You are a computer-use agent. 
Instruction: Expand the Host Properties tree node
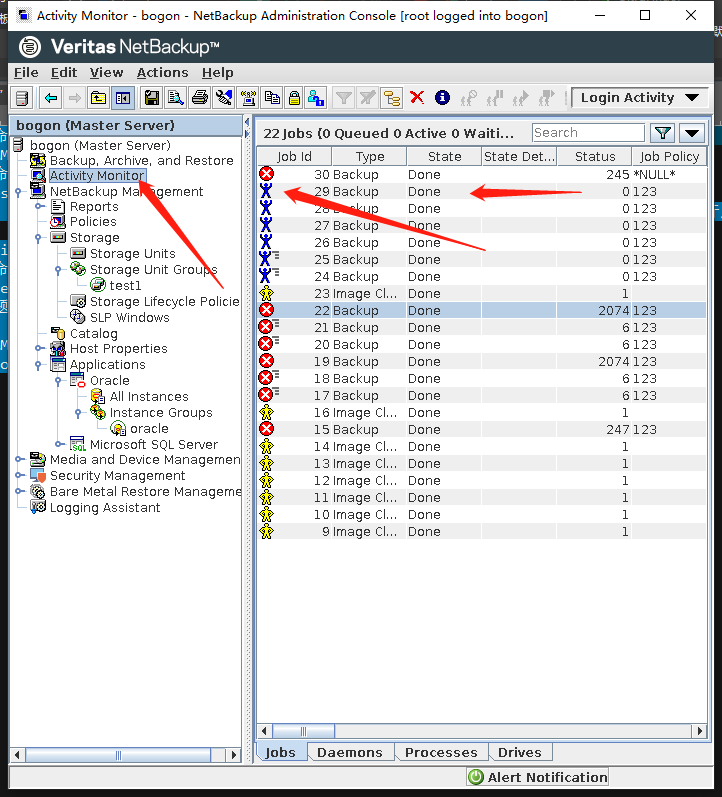click(x=39, y=348)
